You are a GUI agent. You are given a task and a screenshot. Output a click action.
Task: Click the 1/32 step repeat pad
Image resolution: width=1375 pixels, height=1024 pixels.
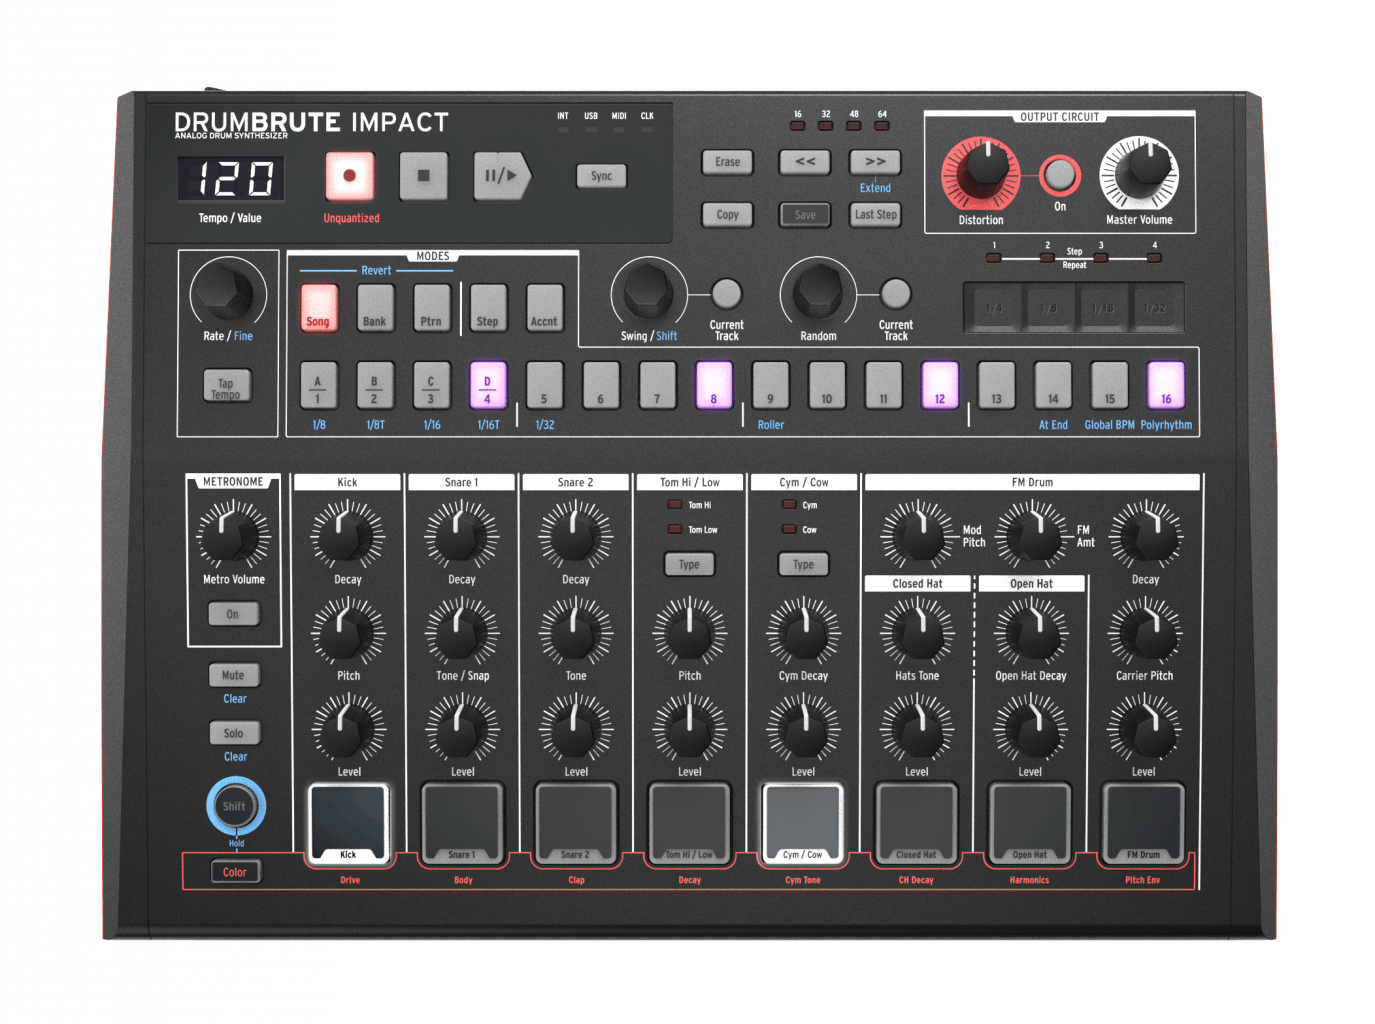(1155, 308)
